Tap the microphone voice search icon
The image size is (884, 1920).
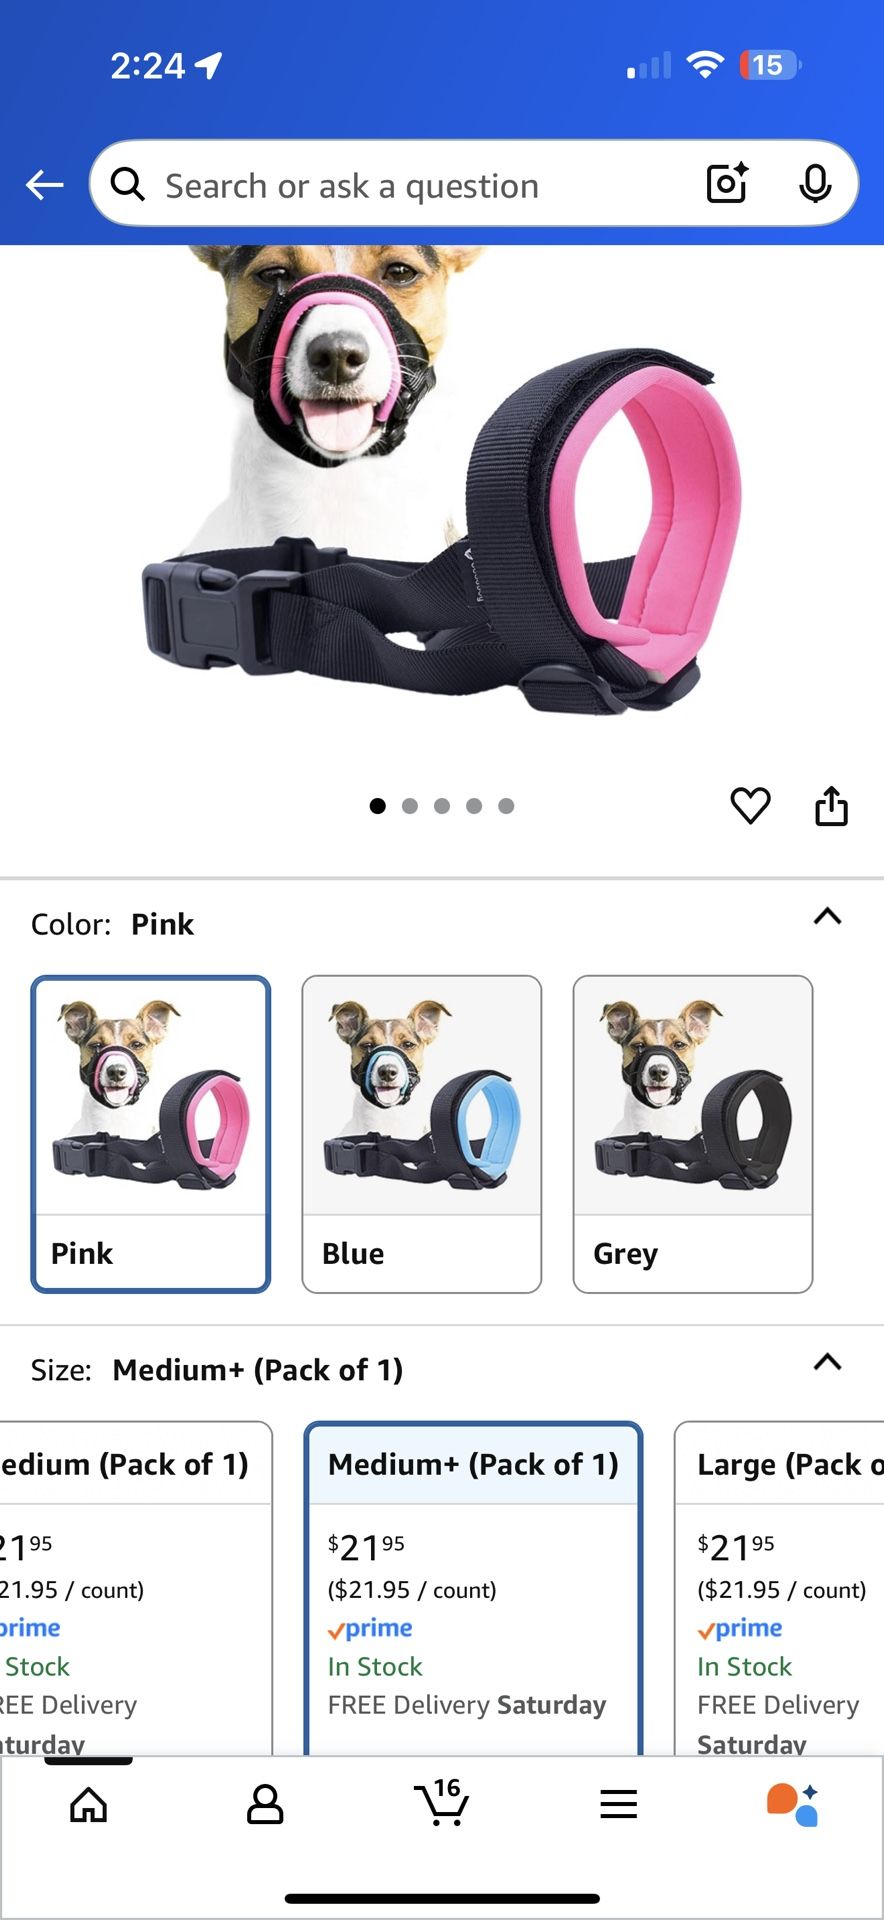point(815,183)
